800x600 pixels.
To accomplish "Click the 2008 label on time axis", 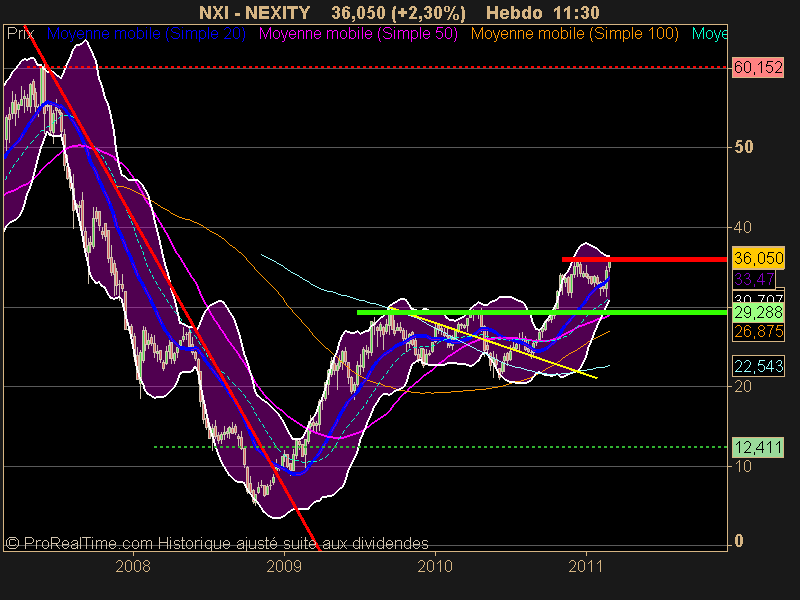I will pyautogui.click(x=133, y=566).
